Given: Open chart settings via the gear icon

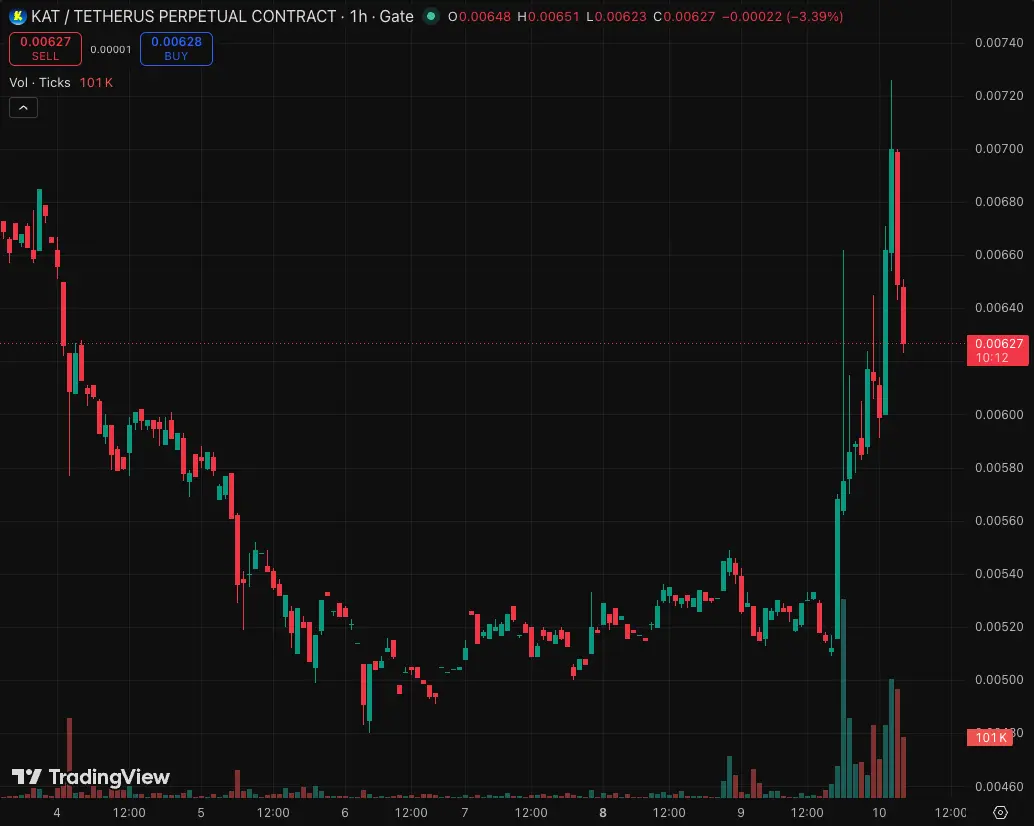Looking at the screenshot, I should click(x=1000, y=812).
